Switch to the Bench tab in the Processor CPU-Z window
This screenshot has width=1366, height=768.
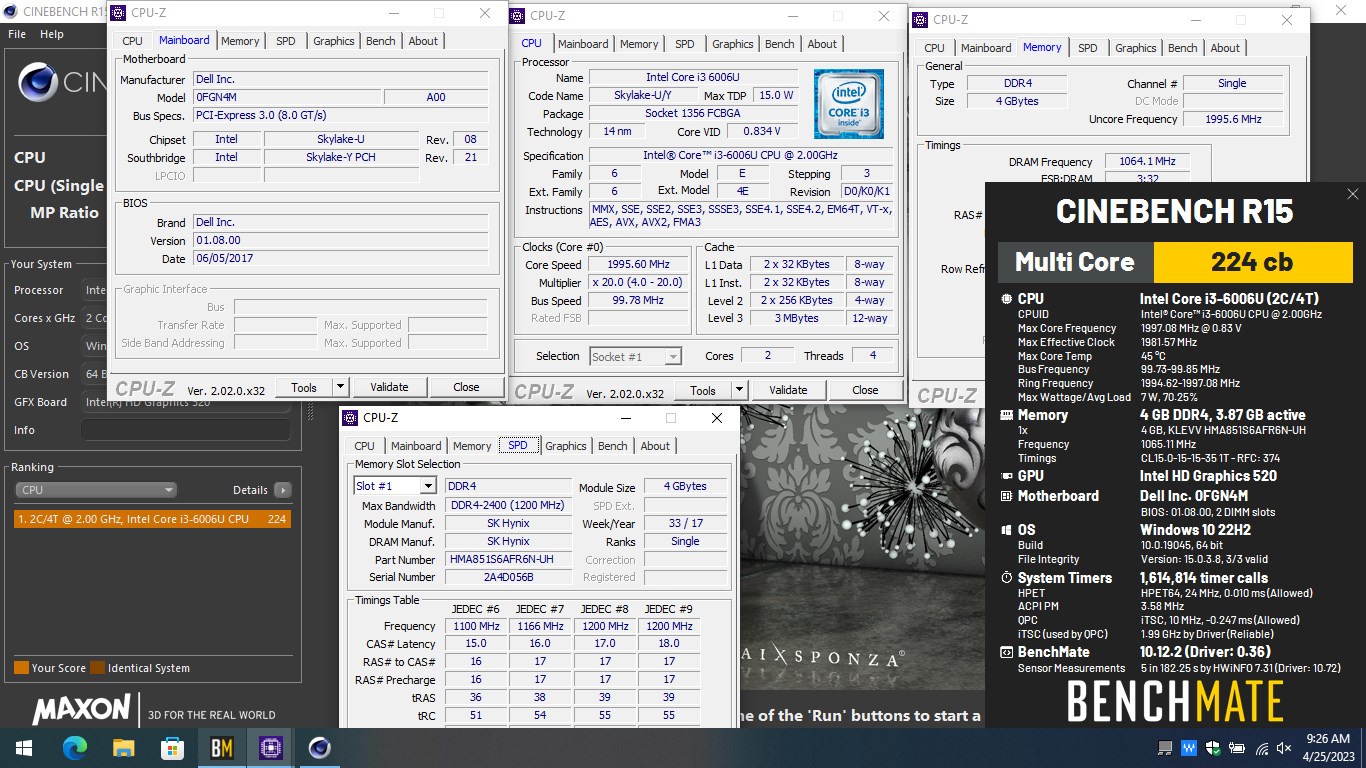[x=780, y=44]
